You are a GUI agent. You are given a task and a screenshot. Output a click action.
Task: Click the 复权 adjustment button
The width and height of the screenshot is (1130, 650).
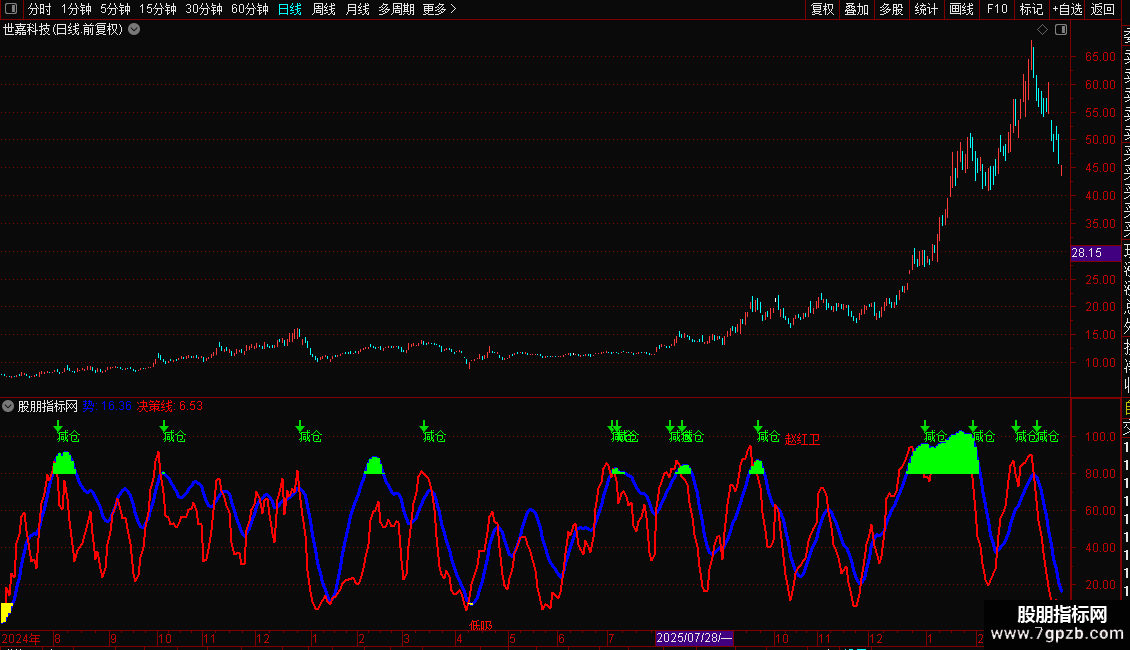(823, 10)
